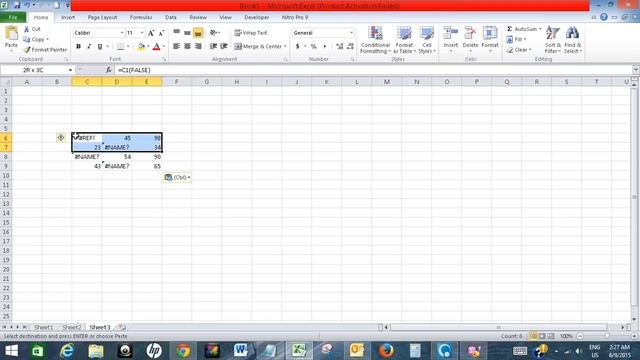Apply Comma Style format
Screen dimensions: 640x360
[x=324, y=47]
